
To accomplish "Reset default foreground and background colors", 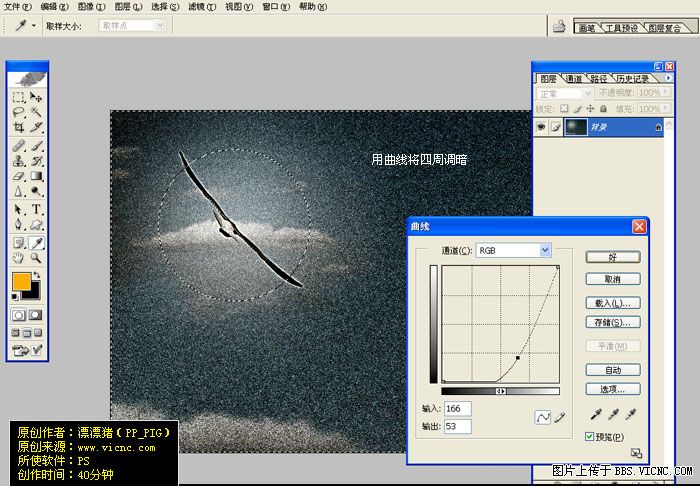I will pyautogui.click(x=15, y=297).
